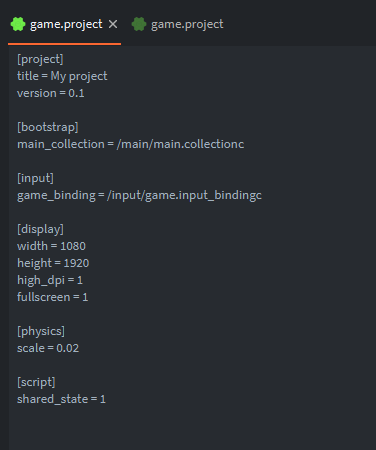This screenshot has height=450, width=376.
Task: Click the green gear icon on active game.project tab
Action: click(18, 24)
